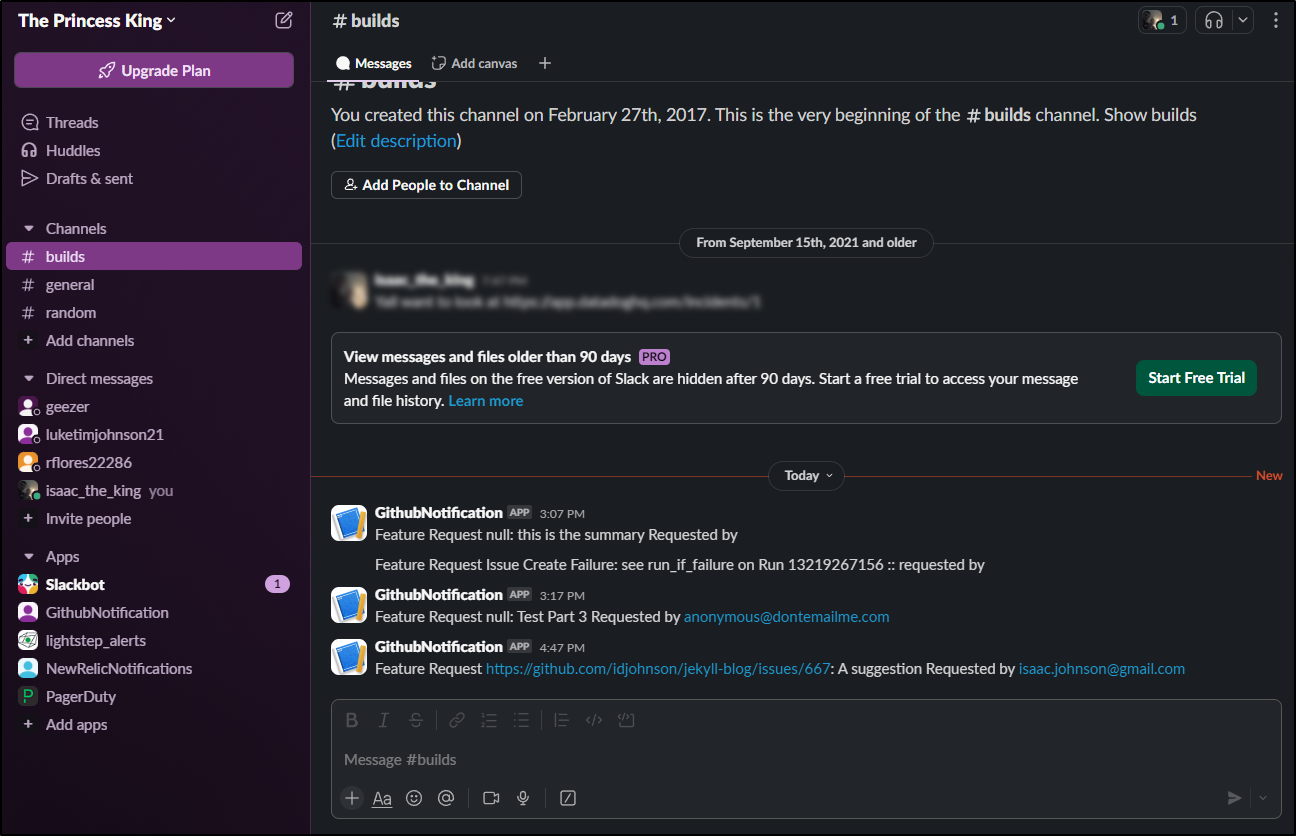Start a huddle with headphones icon
Image resolution: width=1296 pixels, height=836 pixels.
pyautogui.click(x=1214, y=20)
